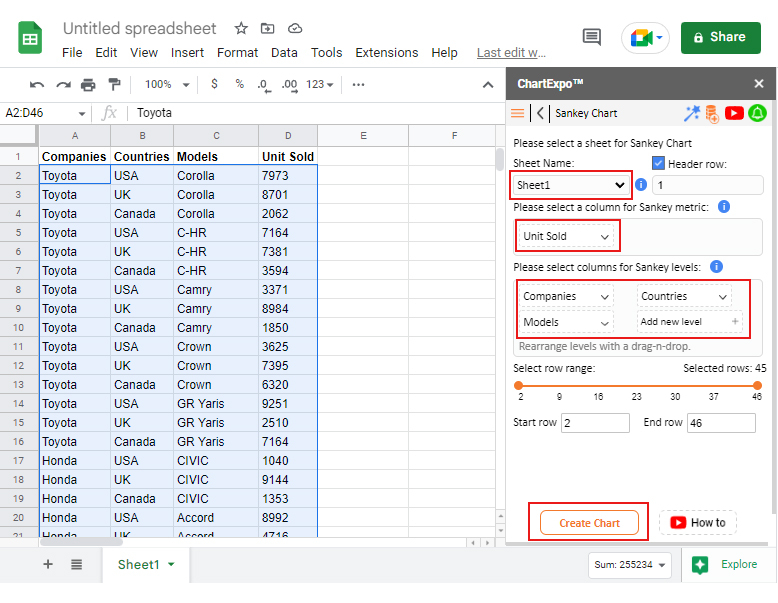Select column D header

tap(288, 135)
